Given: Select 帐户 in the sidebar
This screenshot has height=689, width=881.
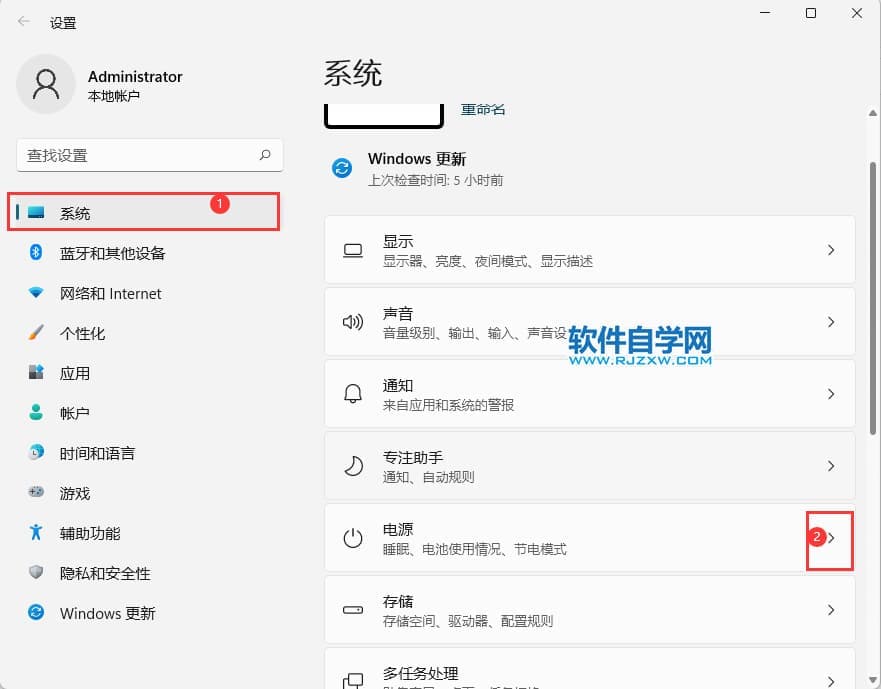Looking at the screenshot, I should pyautogui.click(x=75, y=413).
